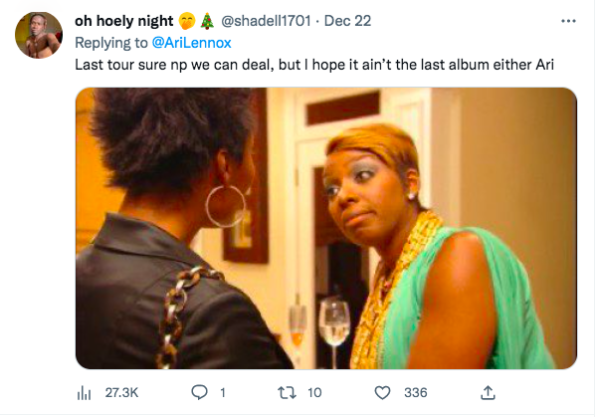Open the user's profile avatar picture

coord(39,35)
